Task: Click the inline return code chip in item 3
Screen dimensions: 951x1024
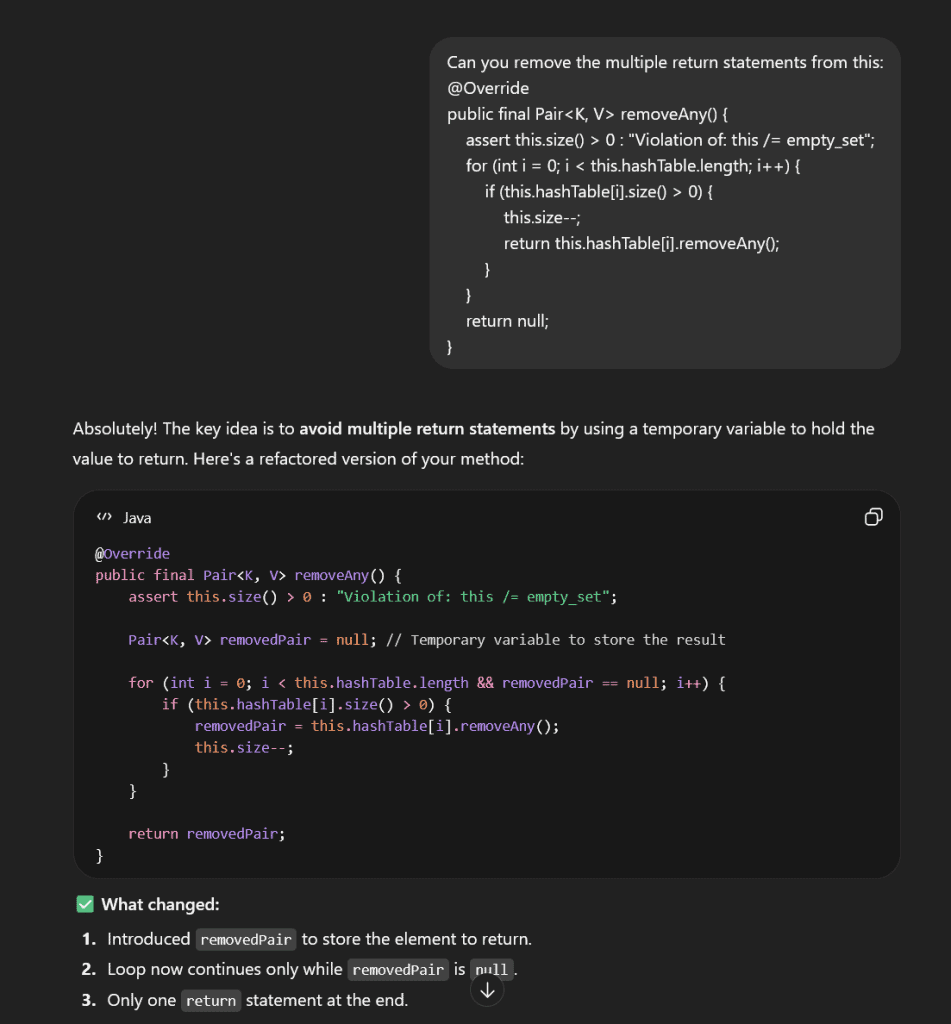Action: 211,1000
